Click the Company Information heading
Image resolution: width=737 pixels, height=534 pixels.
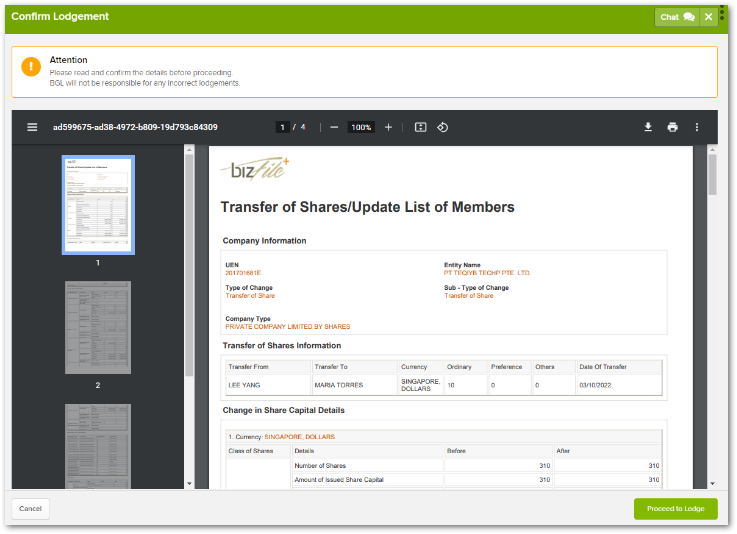264,241
